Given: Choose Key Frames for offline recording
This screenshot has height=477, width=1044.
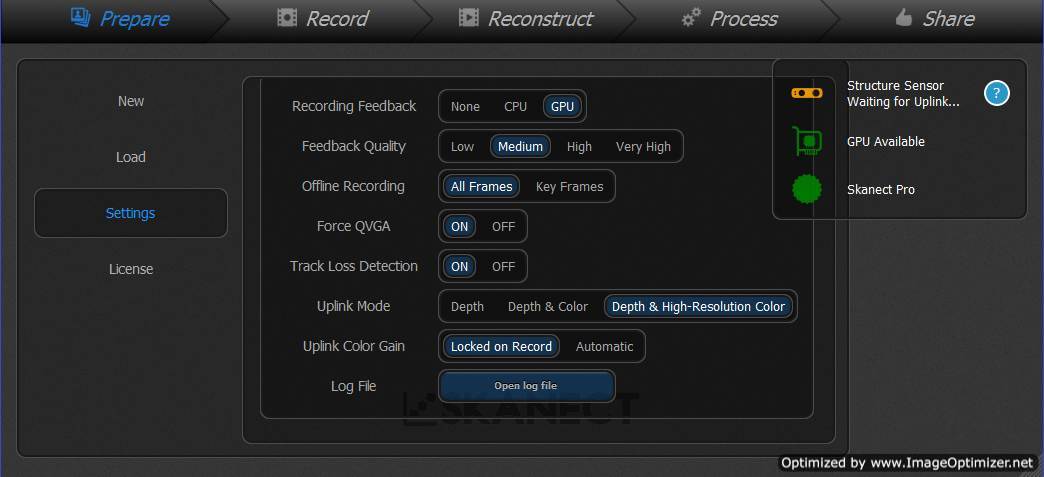Looking at the screenshot, I should [569, 187].
